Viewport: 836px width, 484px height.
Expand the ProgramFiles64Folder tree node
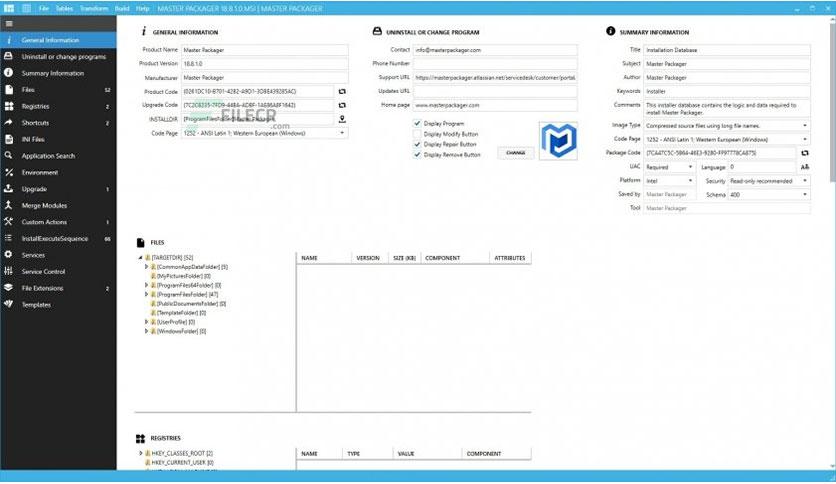pos(147,285)
